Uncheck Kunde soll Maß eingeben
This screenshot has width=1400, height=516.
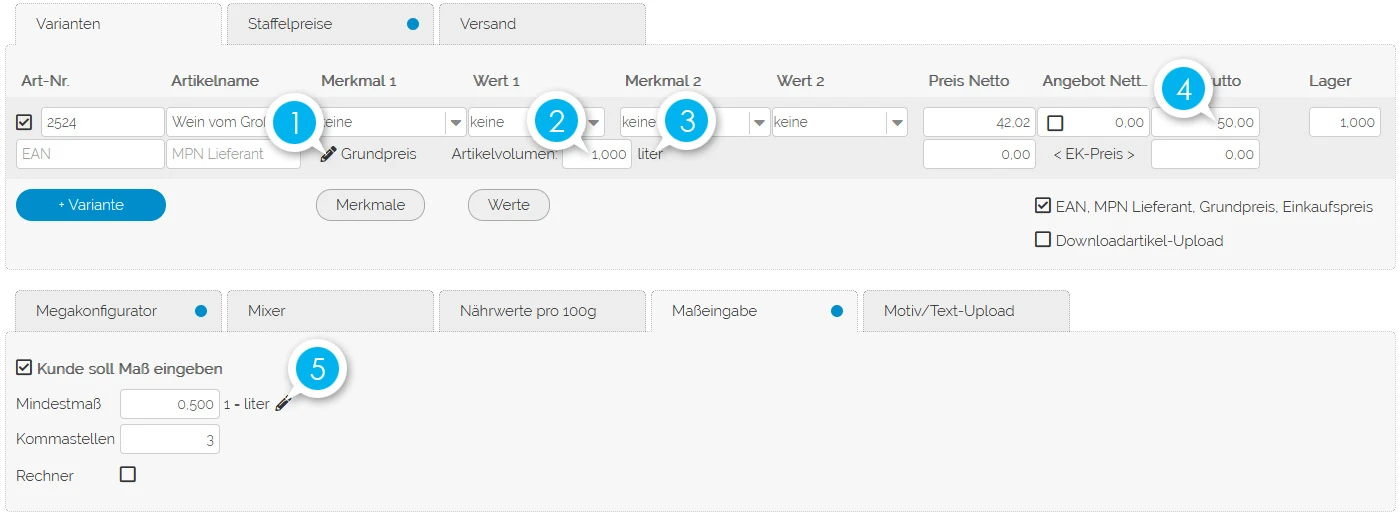[x=25, y=368]
